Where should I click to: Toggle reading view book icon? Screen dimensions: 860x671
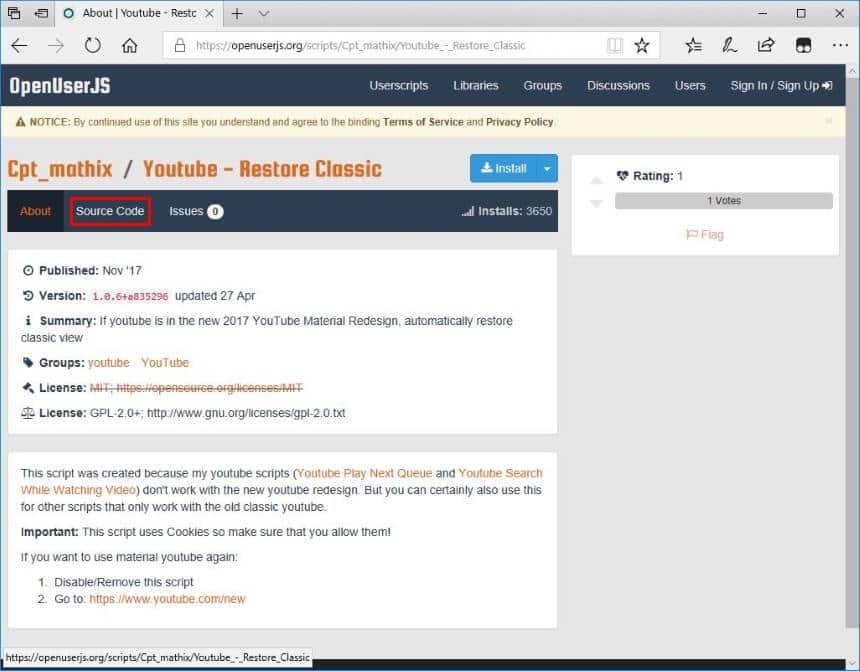coord(615,46)
